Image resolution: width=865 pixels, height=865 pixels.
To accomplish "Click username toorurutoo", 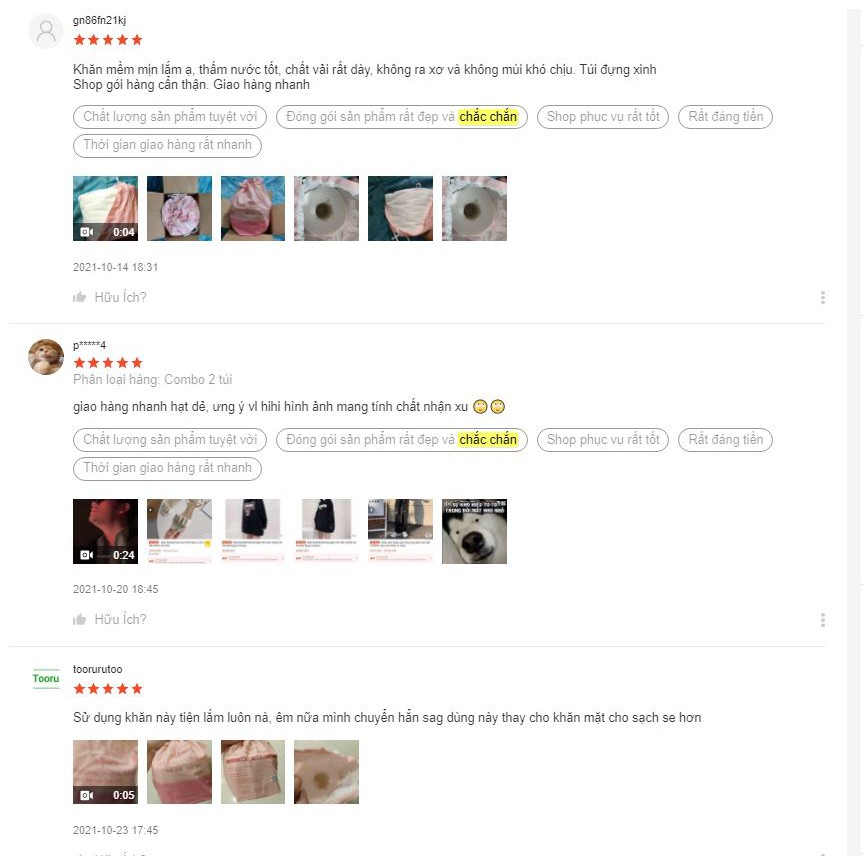I will pos(98,669).
